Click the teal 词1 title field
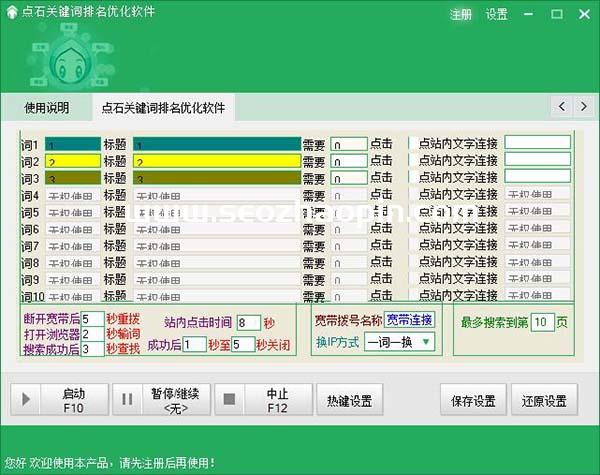 217,144
